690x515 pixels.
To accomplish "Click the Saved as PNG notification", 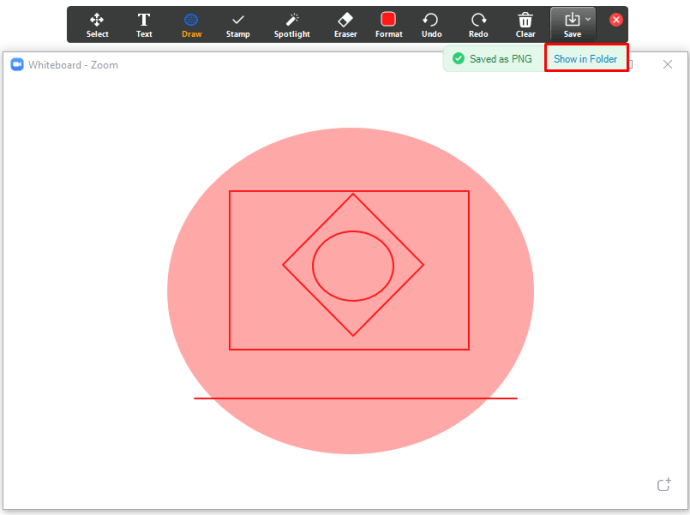I will (x=493, y=59).
